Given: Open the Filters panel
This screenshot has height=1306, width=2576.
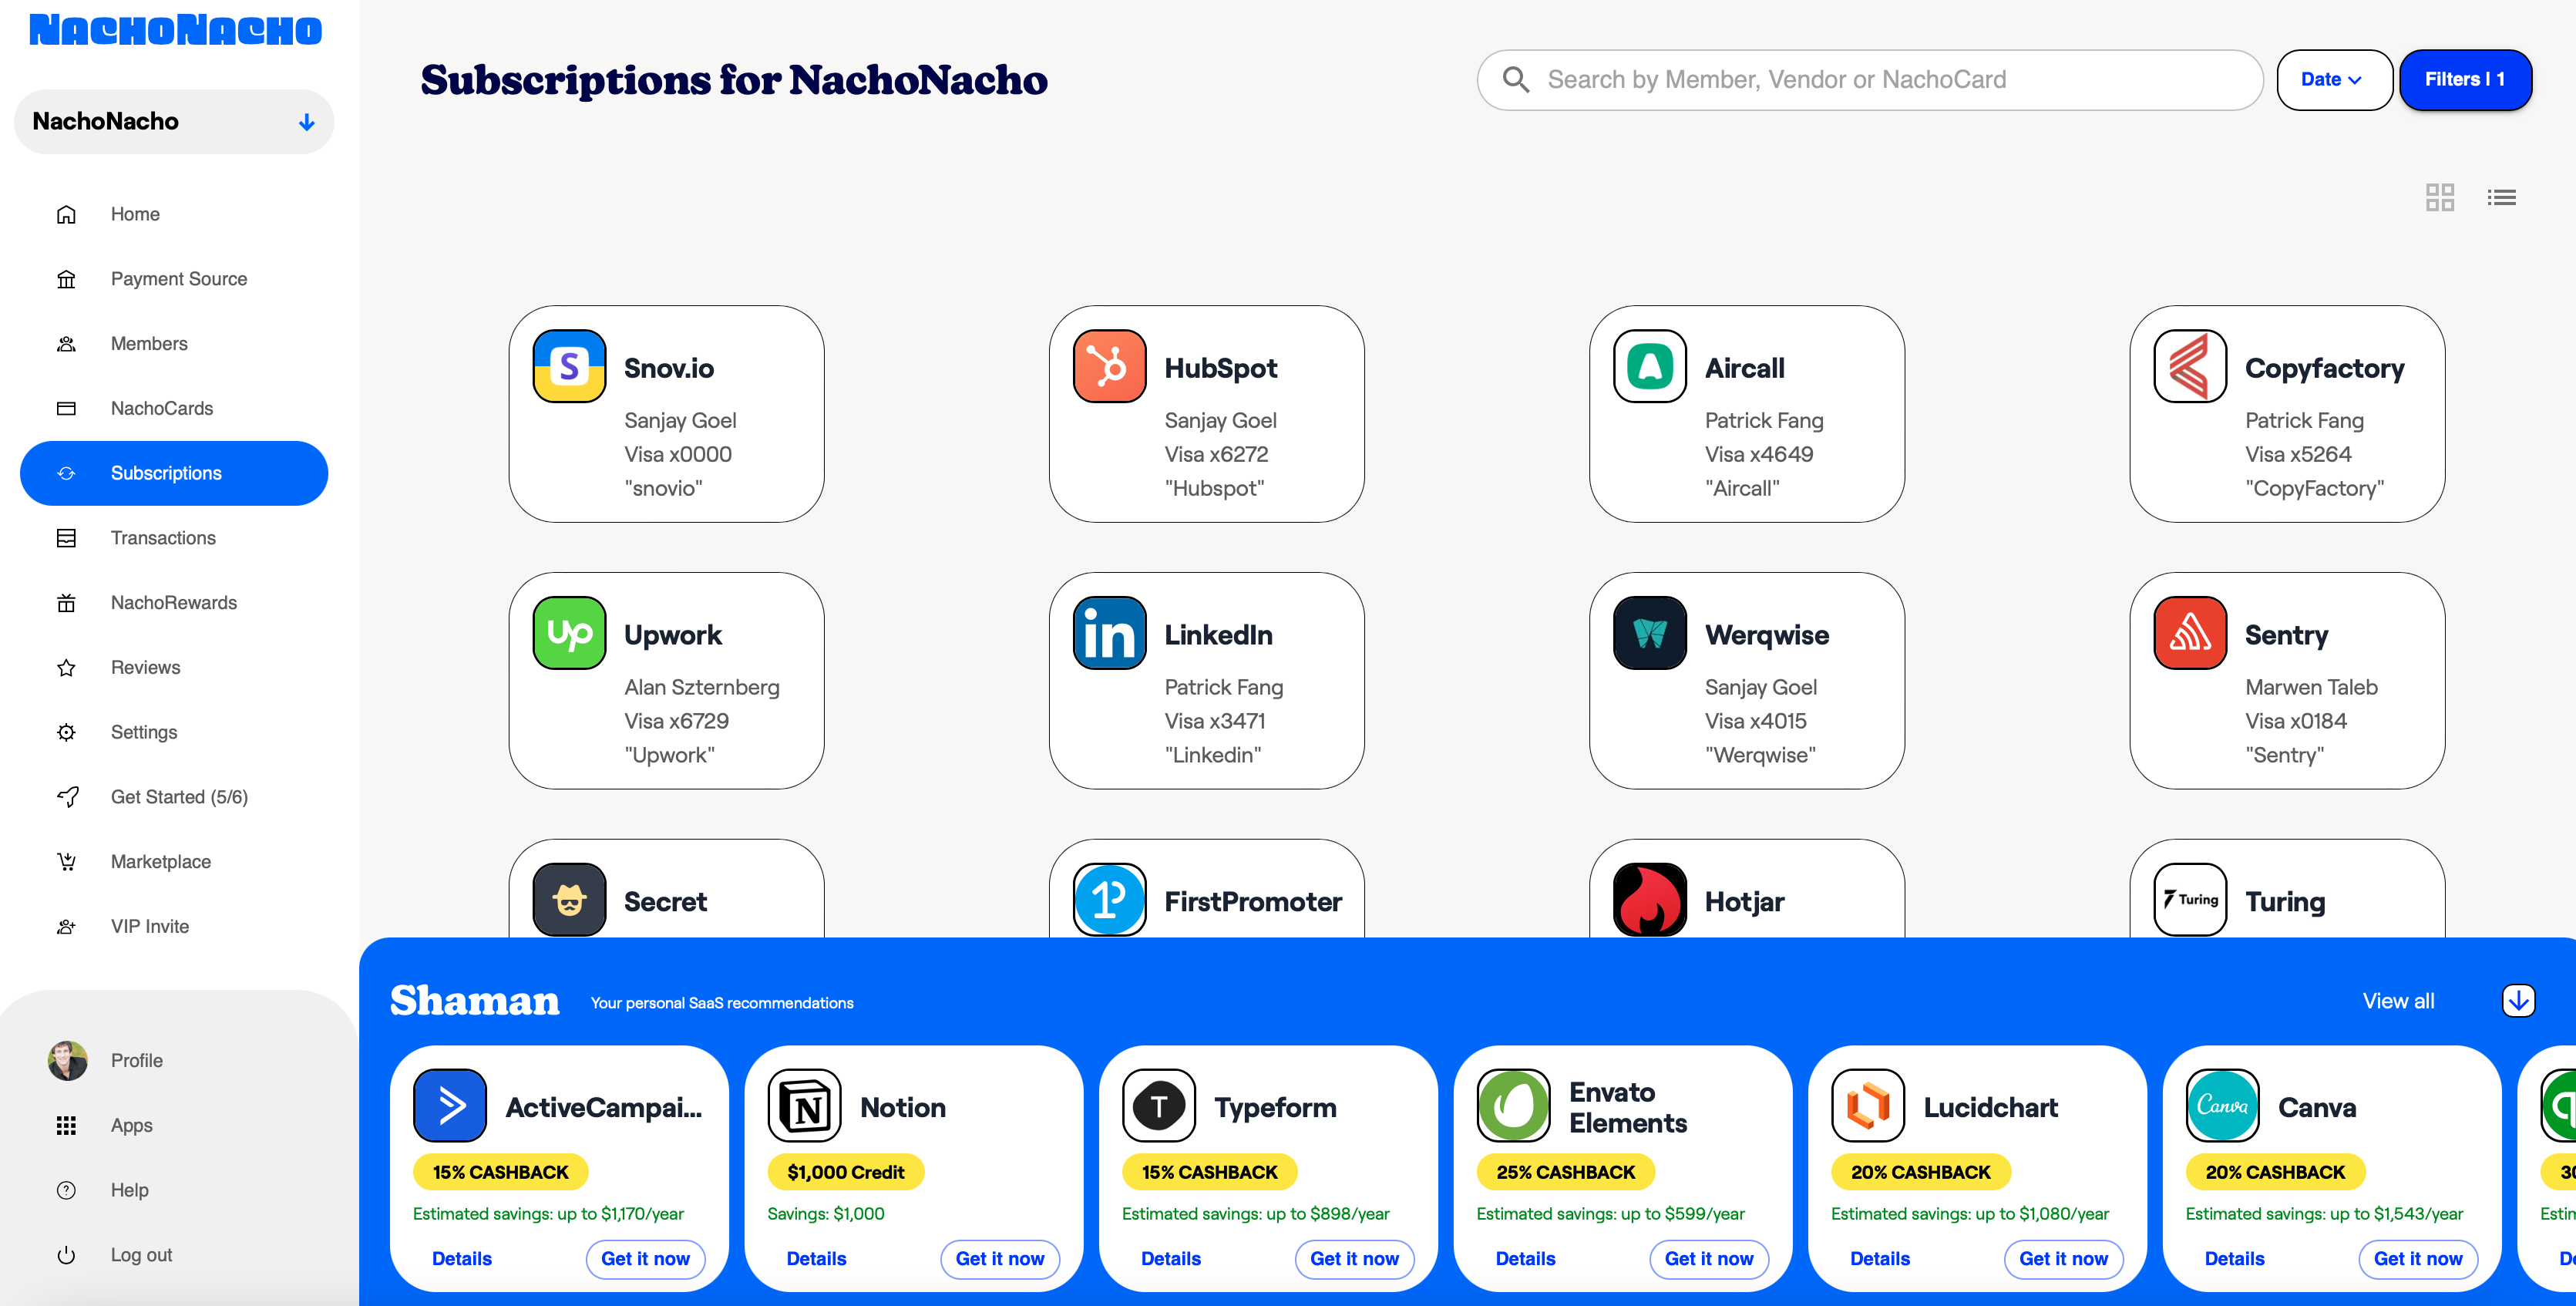Looking at the screenshot, I should [2465, 79].
